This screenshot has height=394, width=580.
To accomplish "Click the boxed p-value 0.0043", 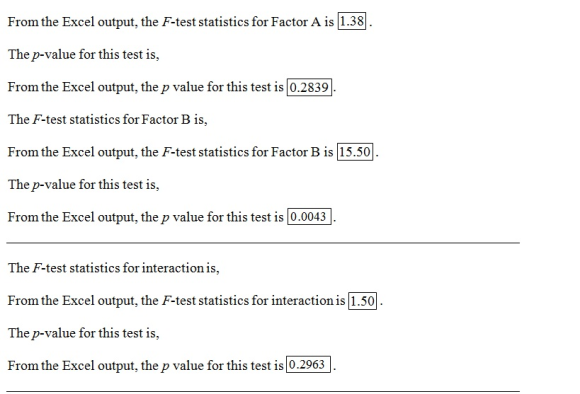I will click(309, 216).
